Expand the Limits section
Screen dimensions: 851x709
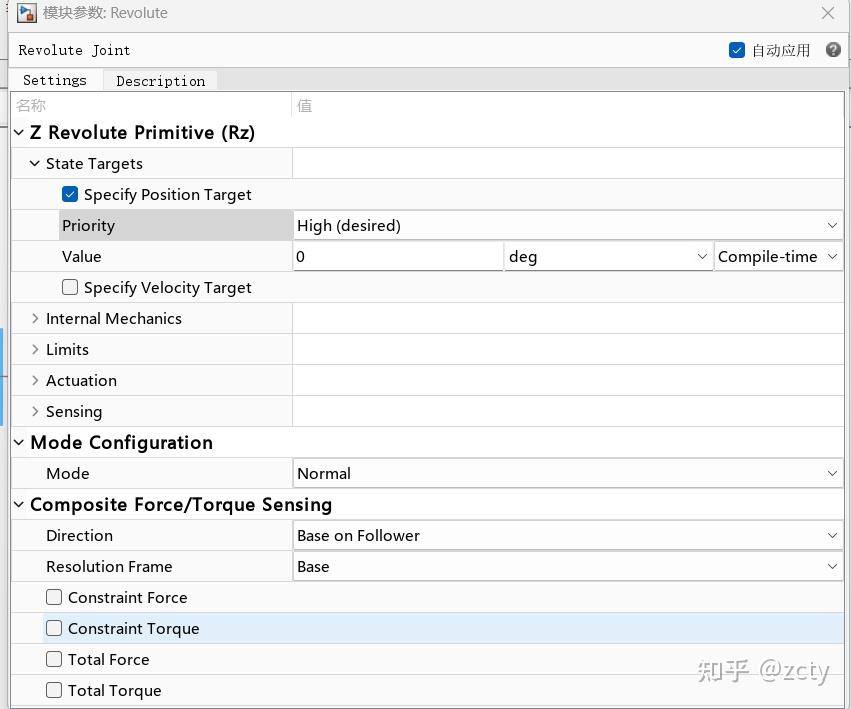coord(36,349)
